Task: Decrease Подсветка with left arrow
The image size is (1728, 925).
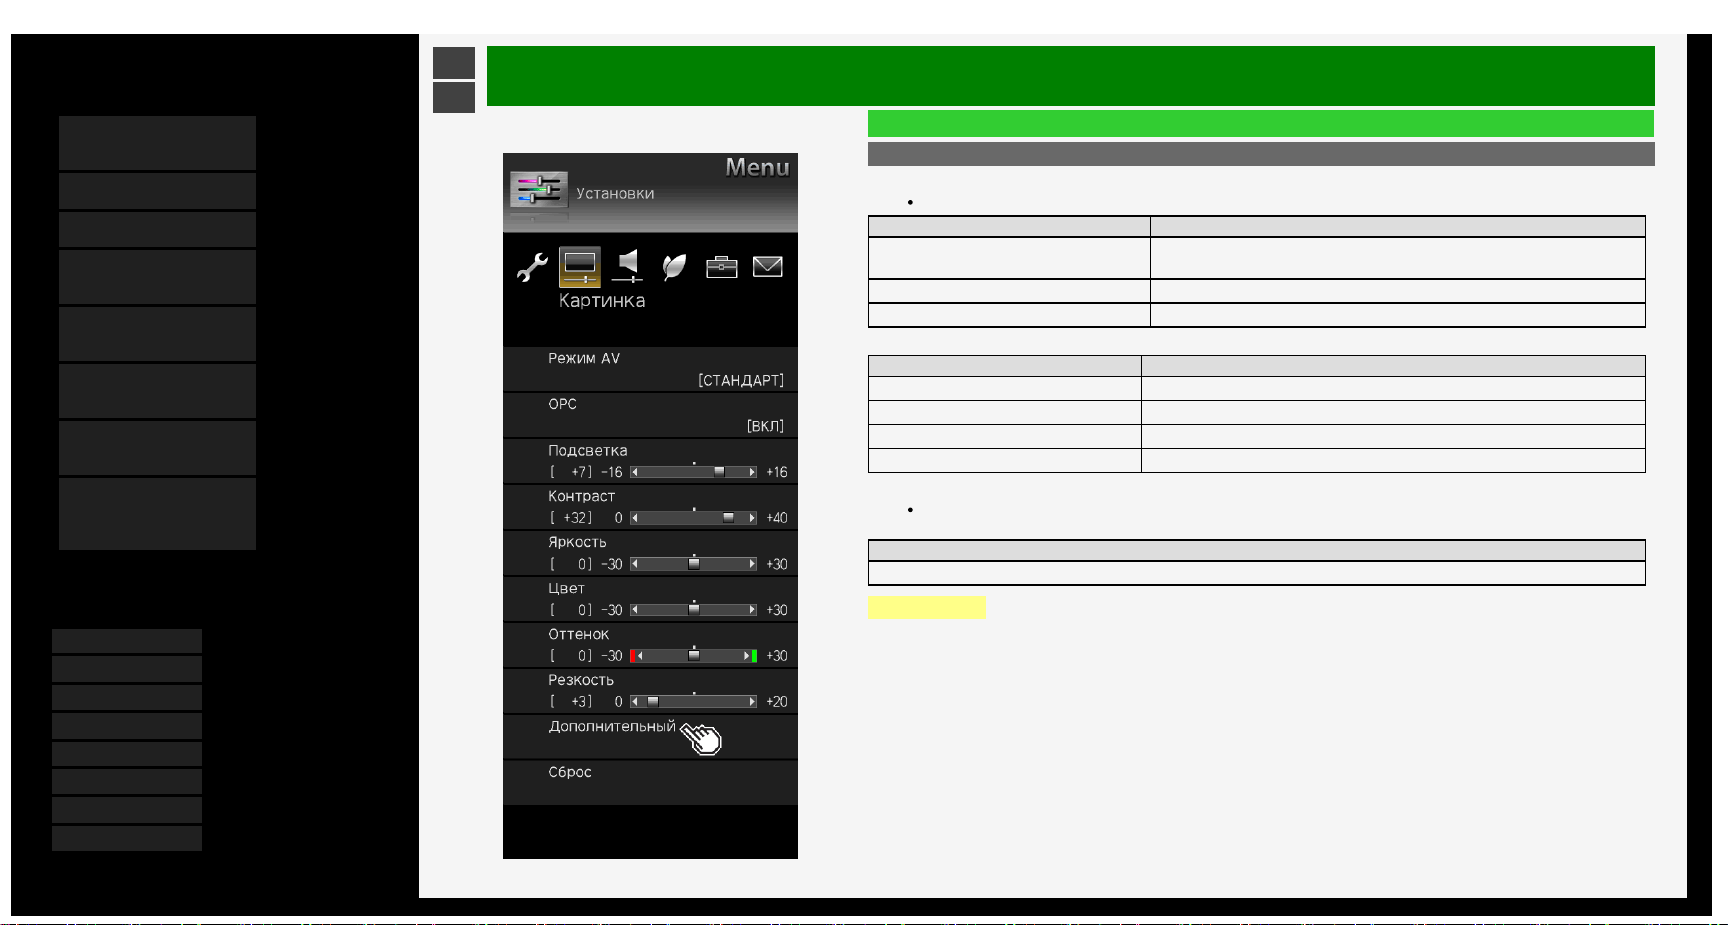Action: pyautogui.click(x=635, y=472)
